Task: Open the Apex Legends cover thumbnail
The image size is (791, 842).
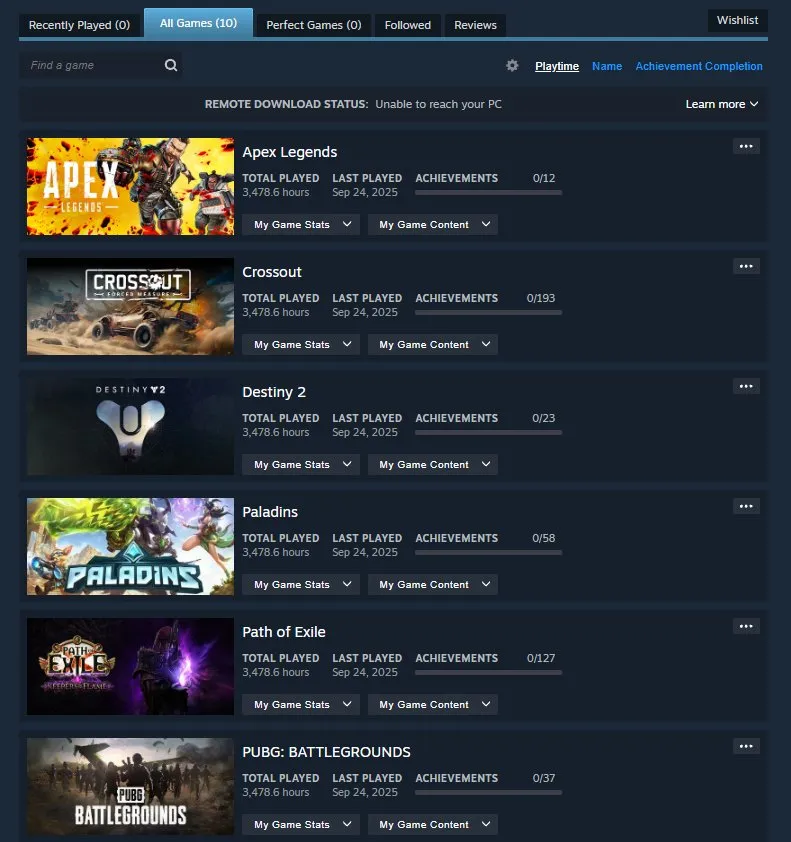Action: tap(130, 186)
